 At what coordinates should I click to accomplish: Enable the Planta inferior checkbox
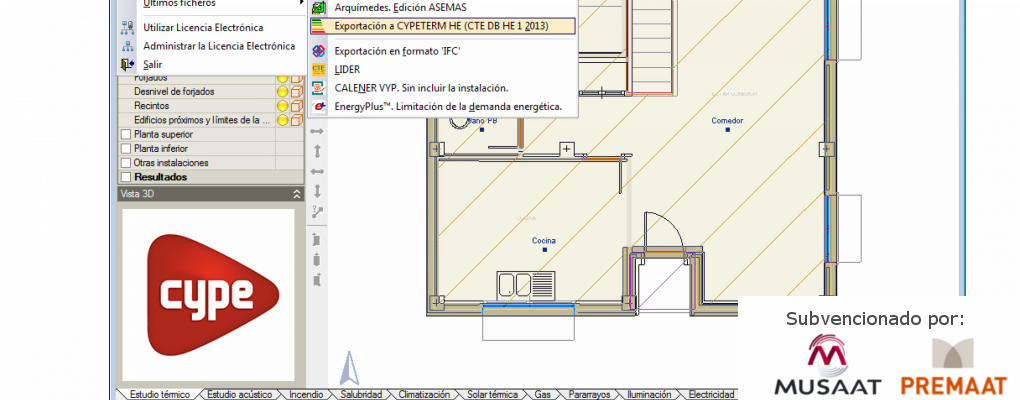pyautogui.click(x=126, y=149)
